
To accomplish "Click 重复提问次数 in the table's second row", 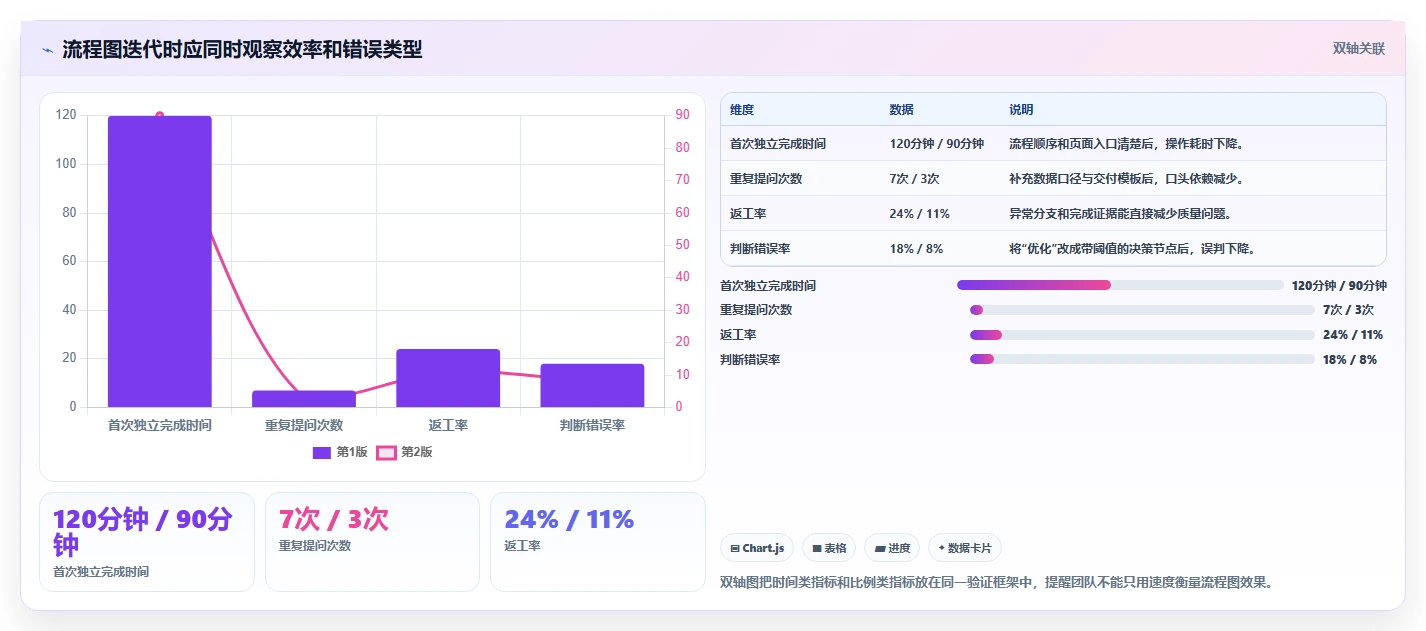I will pos(766,179).
